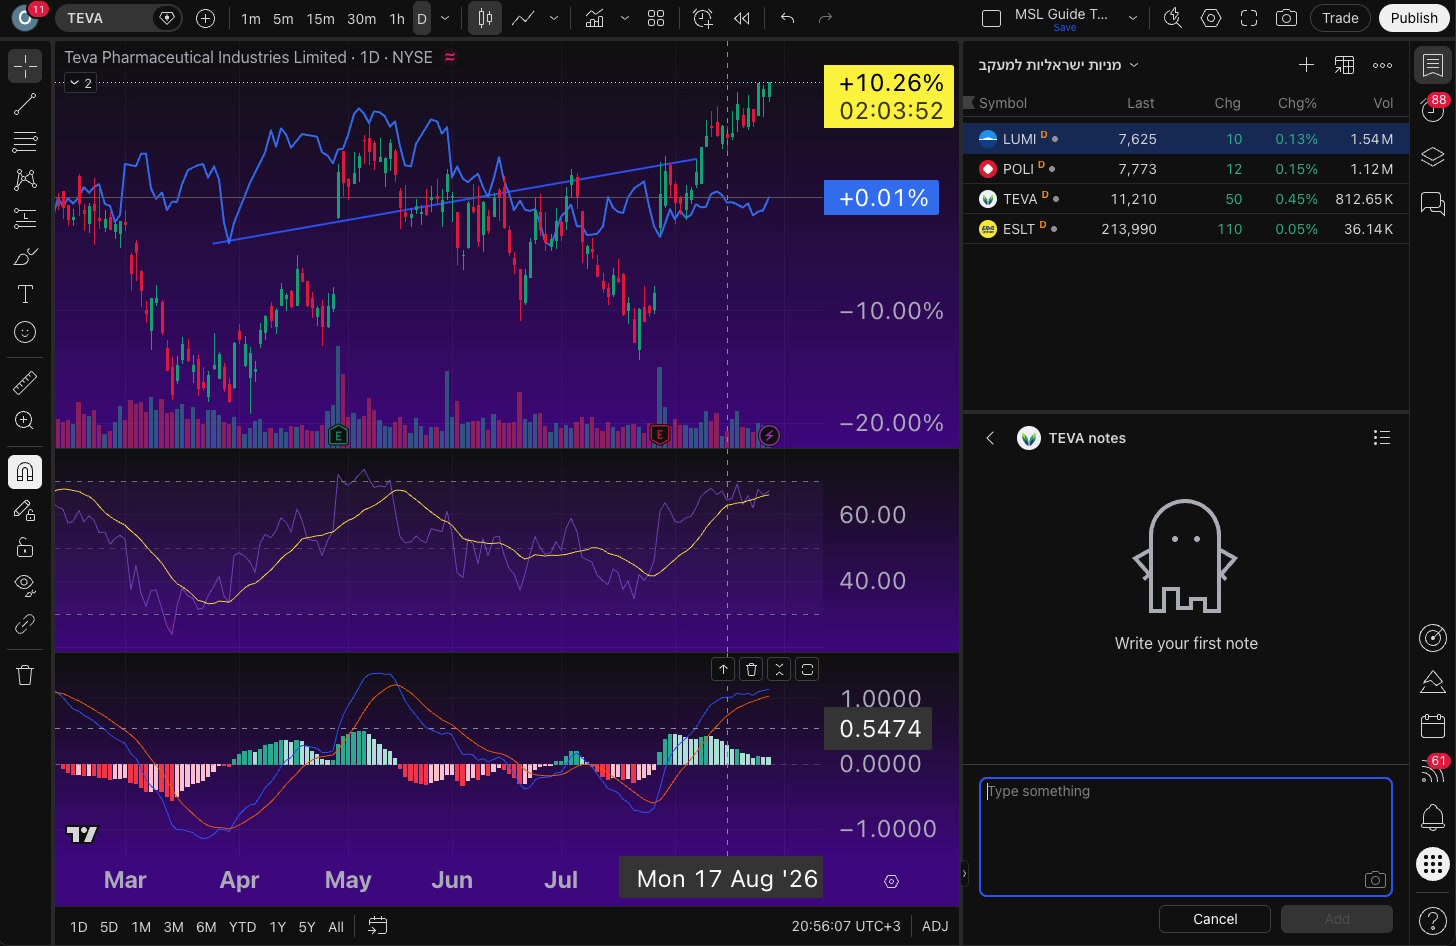Viewport: 1456px width, 946px height.
Task: Expand the collapsed indicators legend showing 2
Action: [80, 83]
